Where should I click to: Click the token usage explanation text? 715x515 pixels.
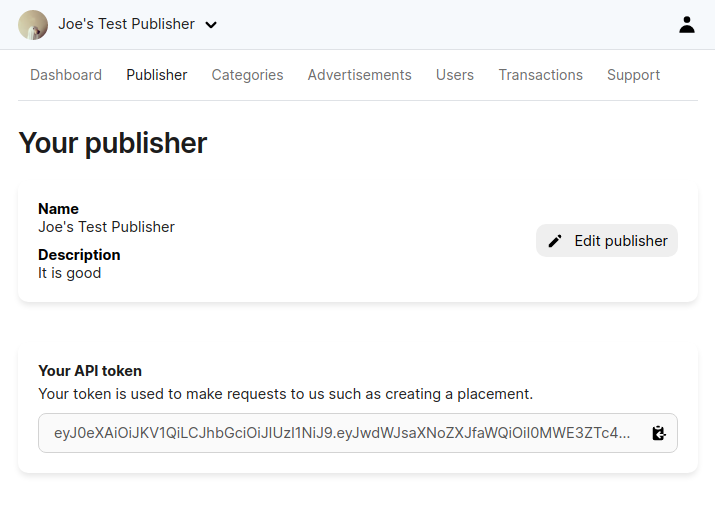285,394
